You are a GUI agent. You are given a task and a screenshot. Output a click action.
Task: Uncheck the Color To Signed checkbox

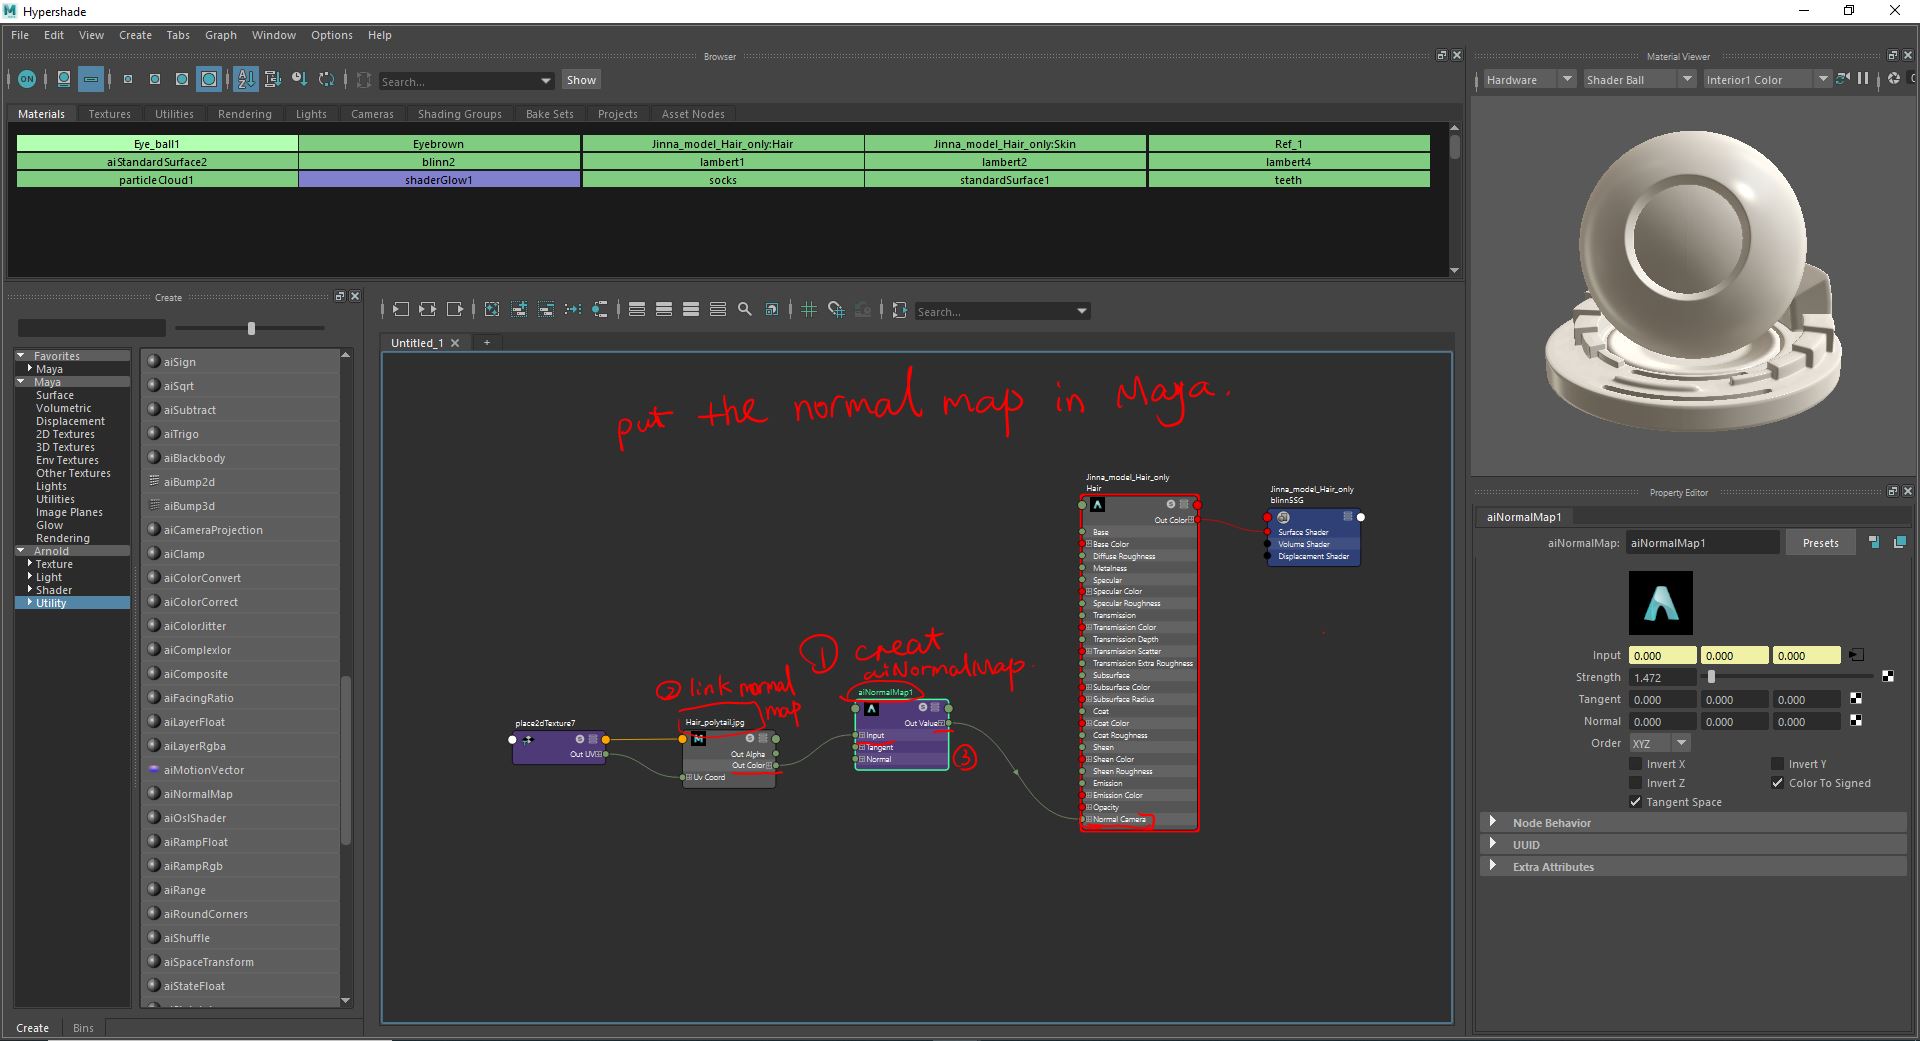point(1777,783)
